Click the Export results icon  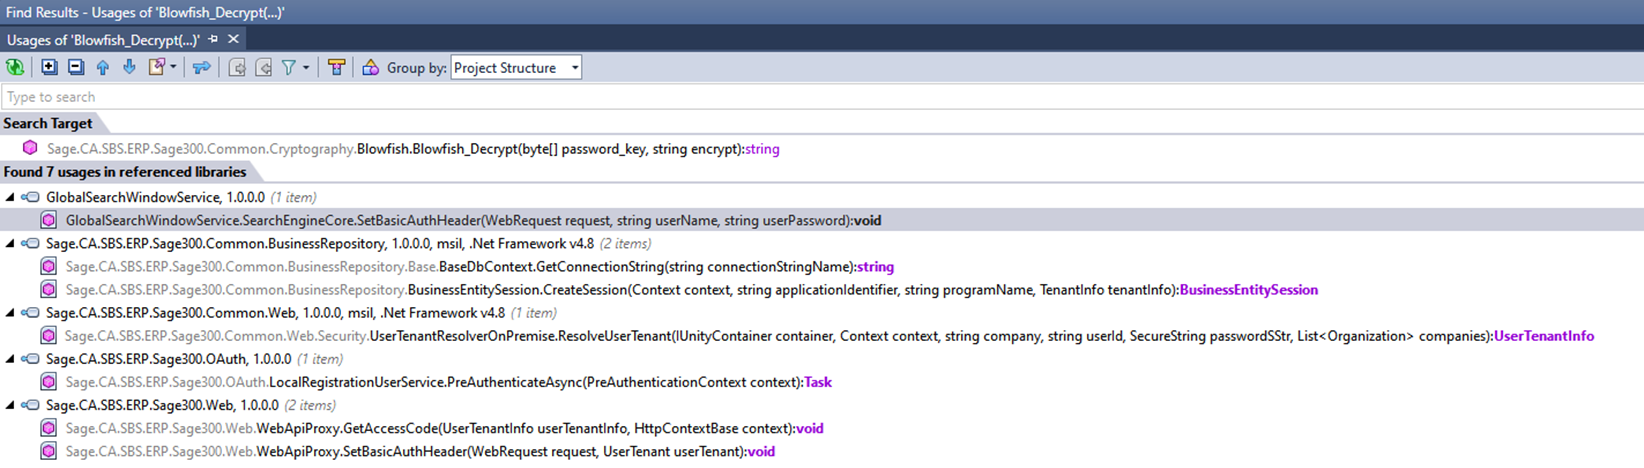tap(157, 67)
